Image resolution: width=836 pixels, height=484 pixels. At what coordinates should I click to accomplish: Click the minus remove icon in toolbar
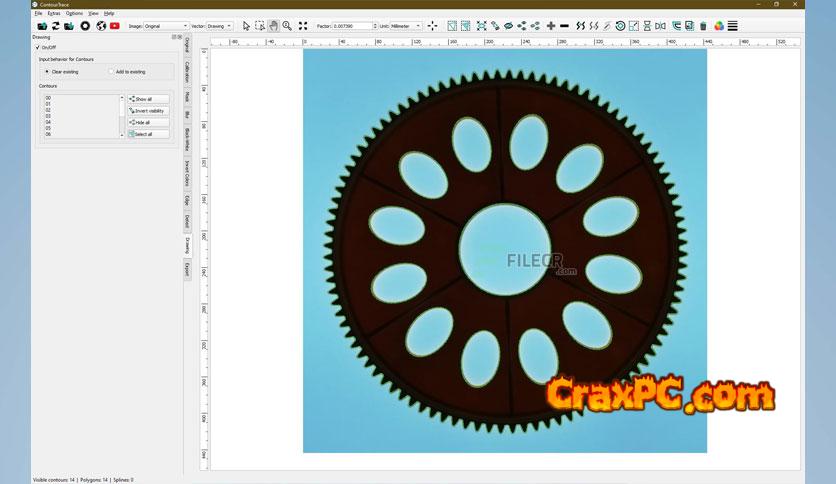[565, 26]
